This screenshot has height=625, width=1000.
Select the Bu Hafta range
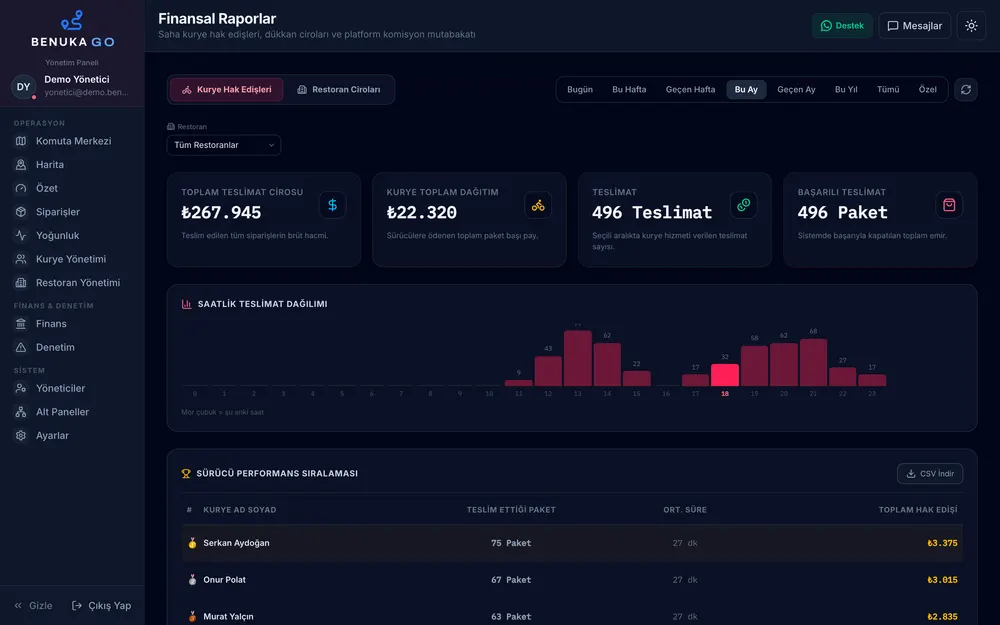pyautogui.click(x=629, y=89)
